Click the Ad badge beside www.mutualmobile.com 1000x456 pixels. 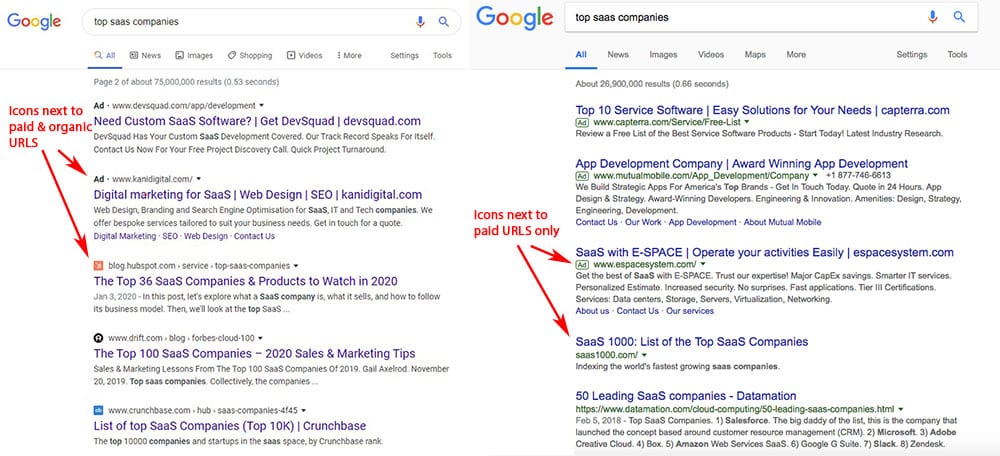pos(582,175)
